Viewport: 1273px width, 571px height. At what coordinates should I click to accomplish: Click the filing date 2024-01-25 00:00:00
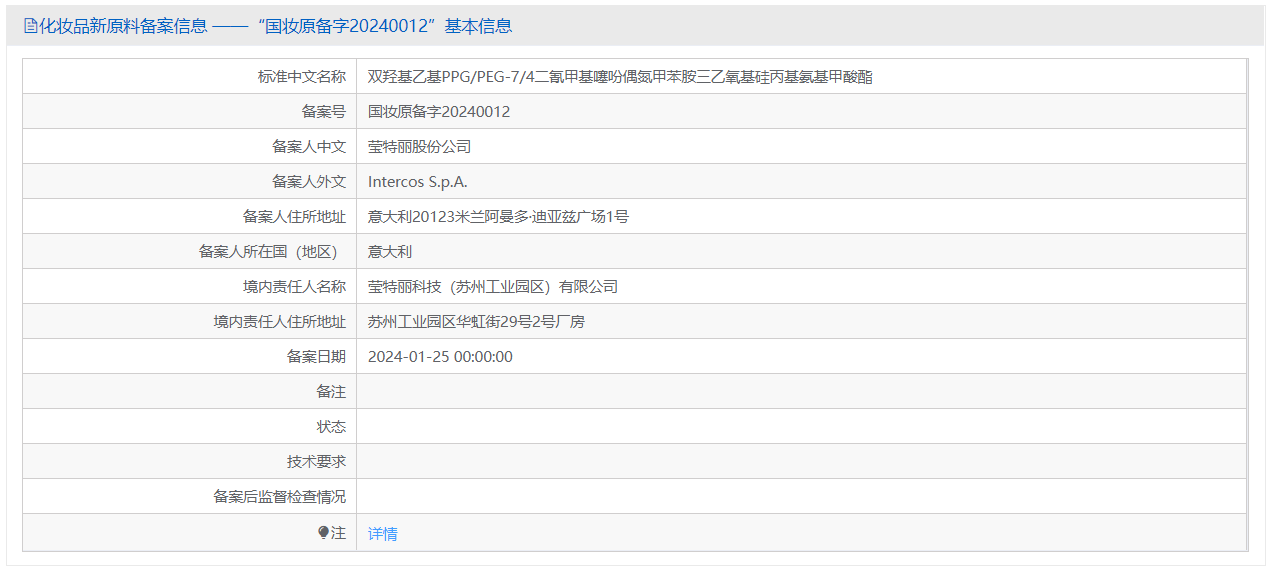pos(440,356)
